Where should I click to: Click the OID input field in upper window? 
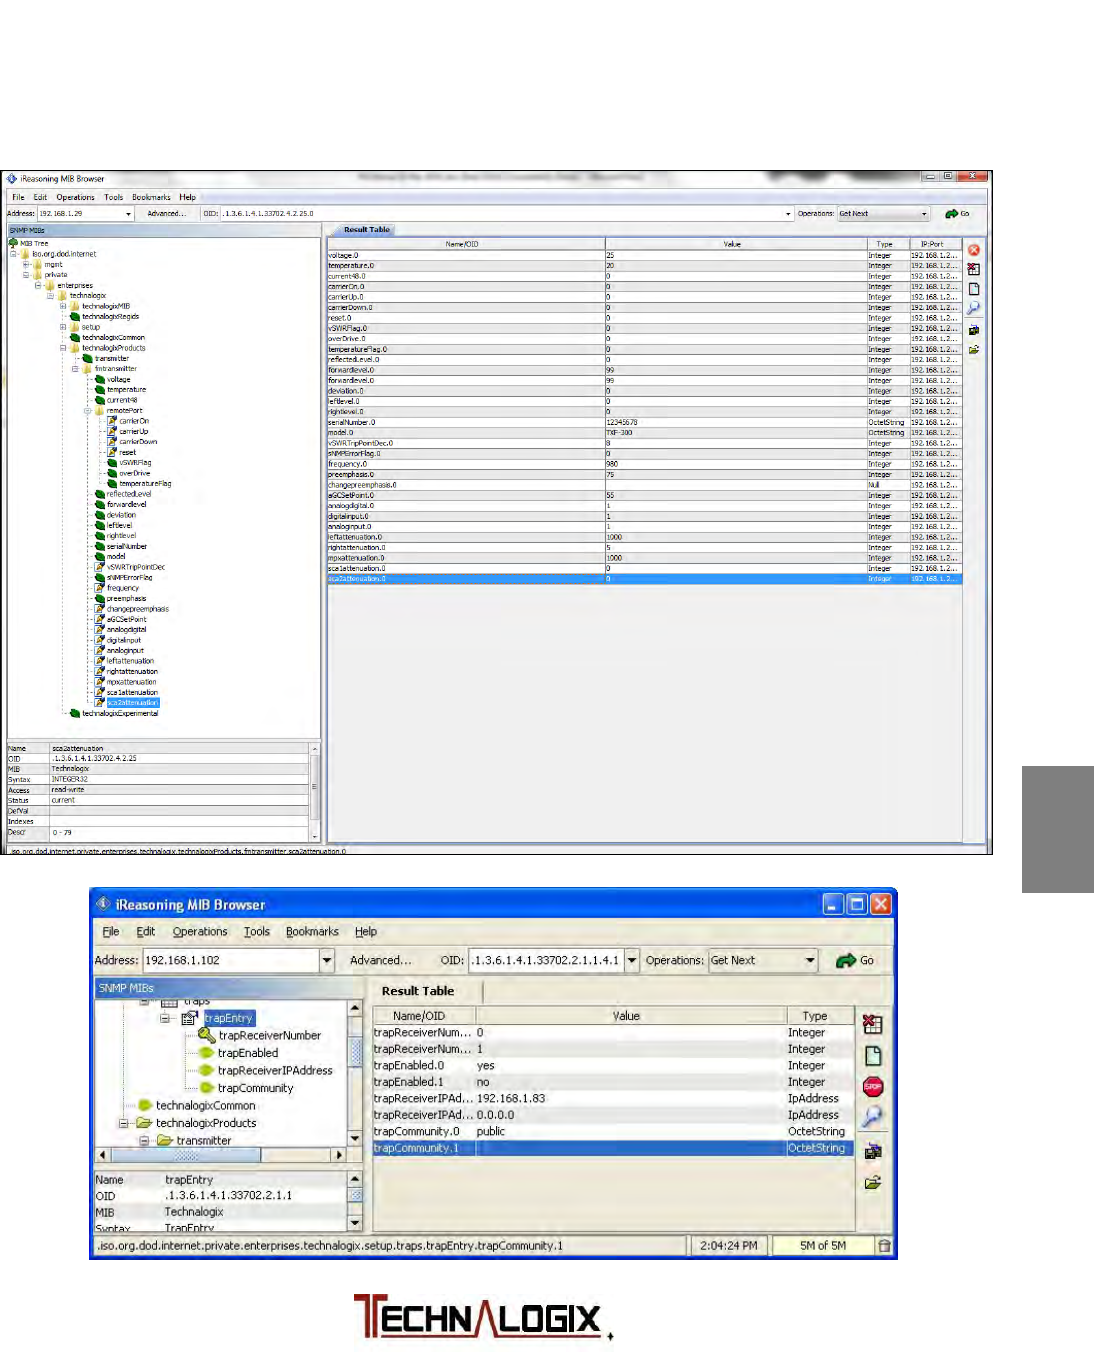pyautogui.click(x=502, y=214)
